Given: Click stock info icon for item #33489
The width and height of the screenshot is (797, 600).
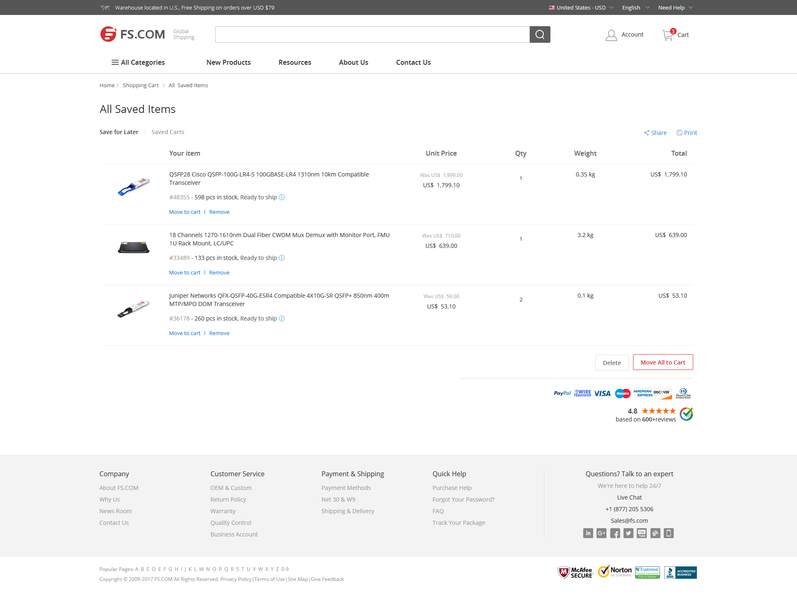Looking at the screenshot, I should pyautogui.click(x=282, y=258).
